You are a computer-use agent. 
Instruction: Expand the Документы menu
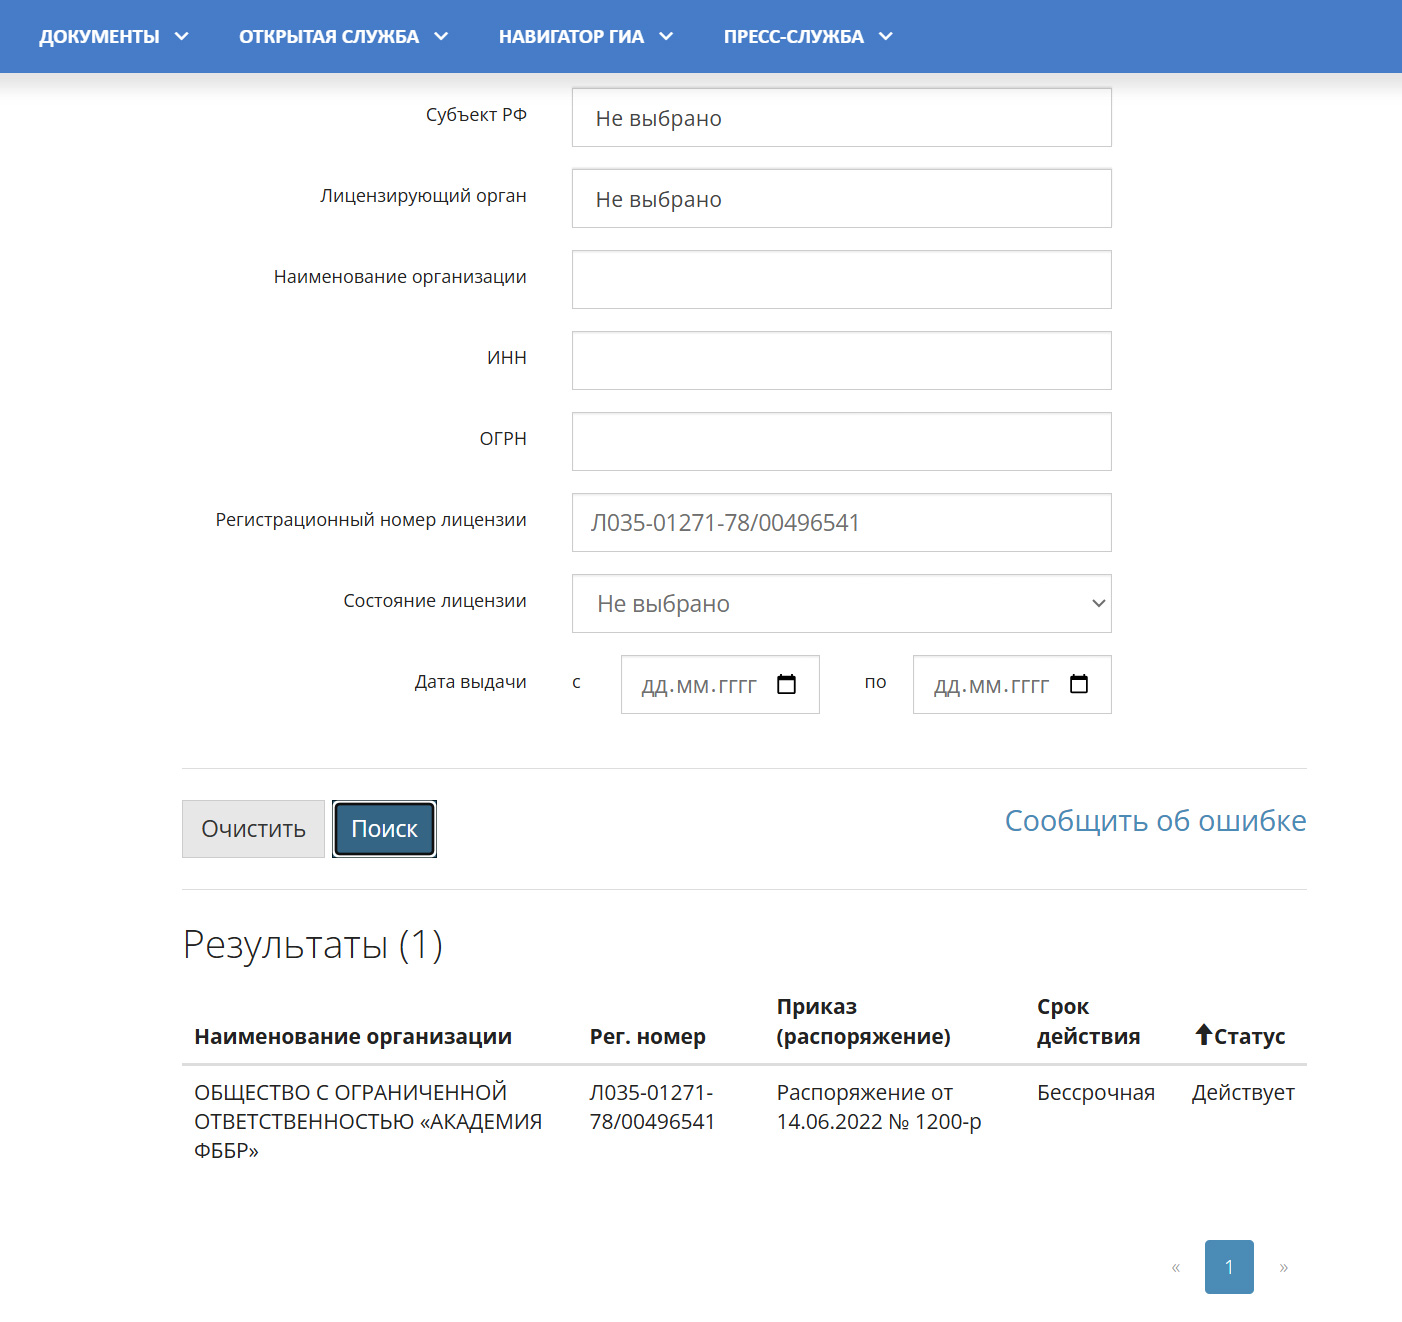point(113,37)
